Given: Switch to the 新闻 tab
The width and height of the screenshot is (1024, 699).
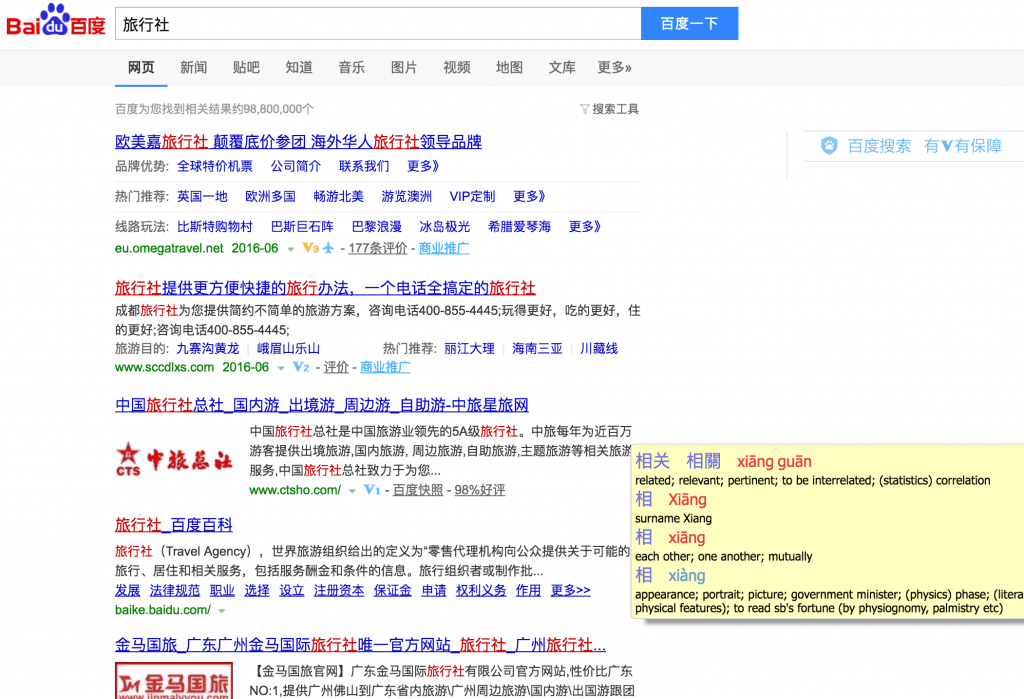Looking at the screenshot, I should [194, 67].
